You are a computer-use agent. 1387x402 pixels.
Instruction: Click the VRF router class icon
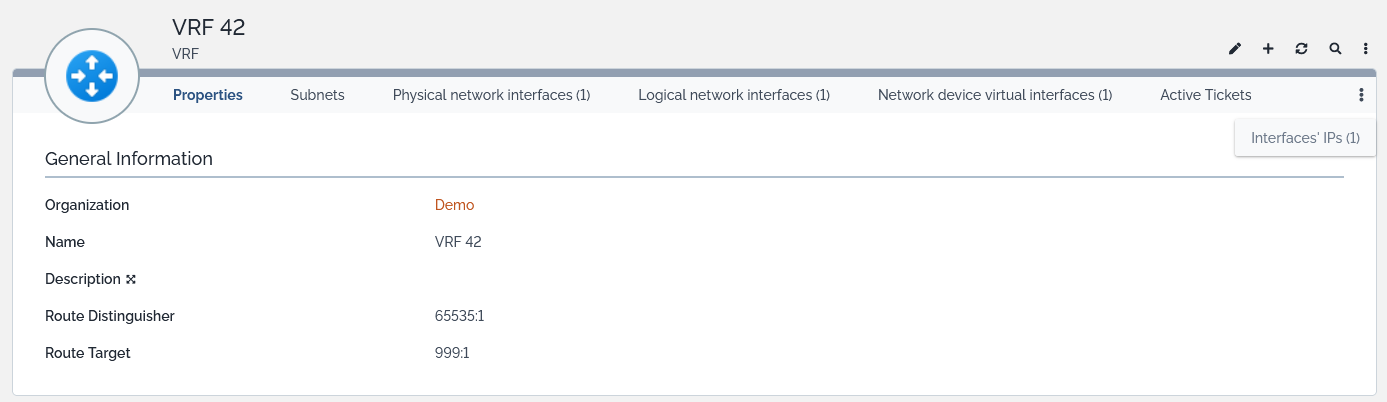click(91, 76)
